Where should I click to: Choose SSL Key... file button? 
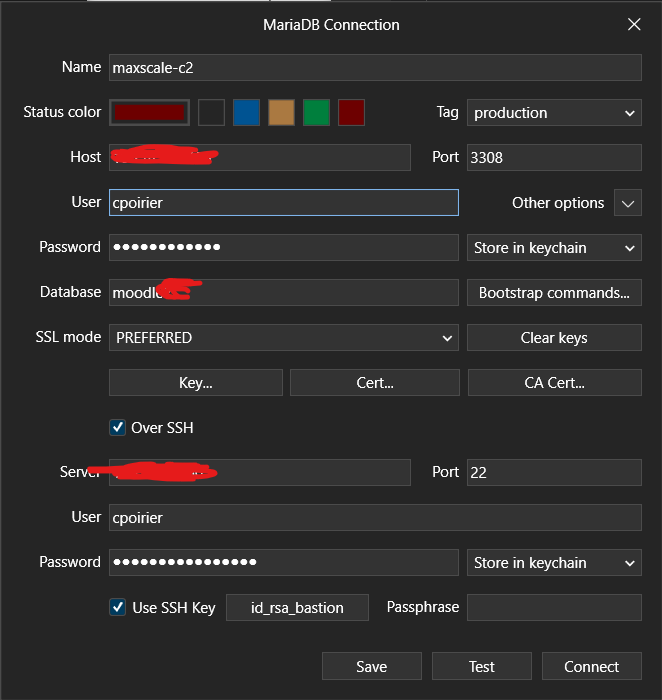click(196, 383)
